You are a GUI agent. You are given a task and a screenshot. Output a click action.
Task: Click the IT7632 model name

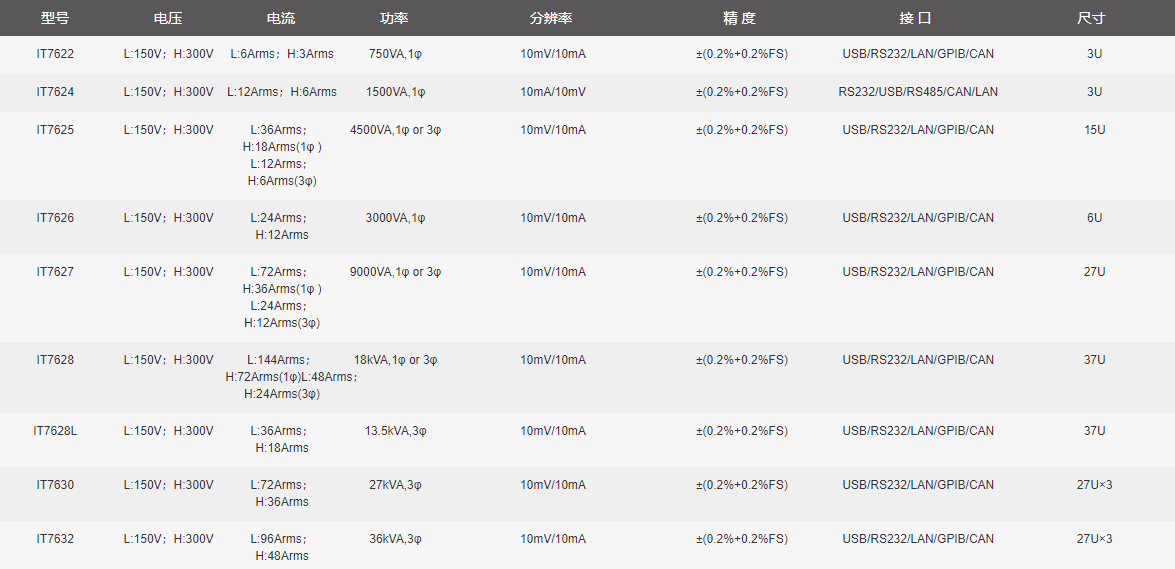pos(55,539)
